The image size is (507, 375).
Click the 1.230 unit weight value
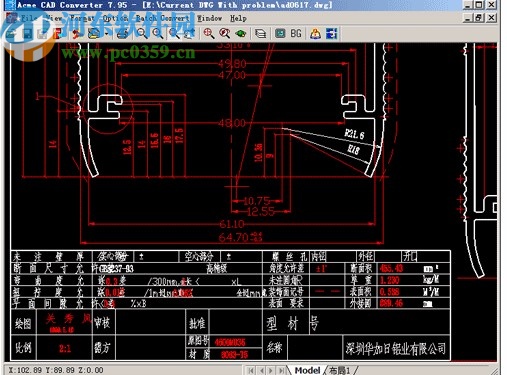click(x=389, y=280)
